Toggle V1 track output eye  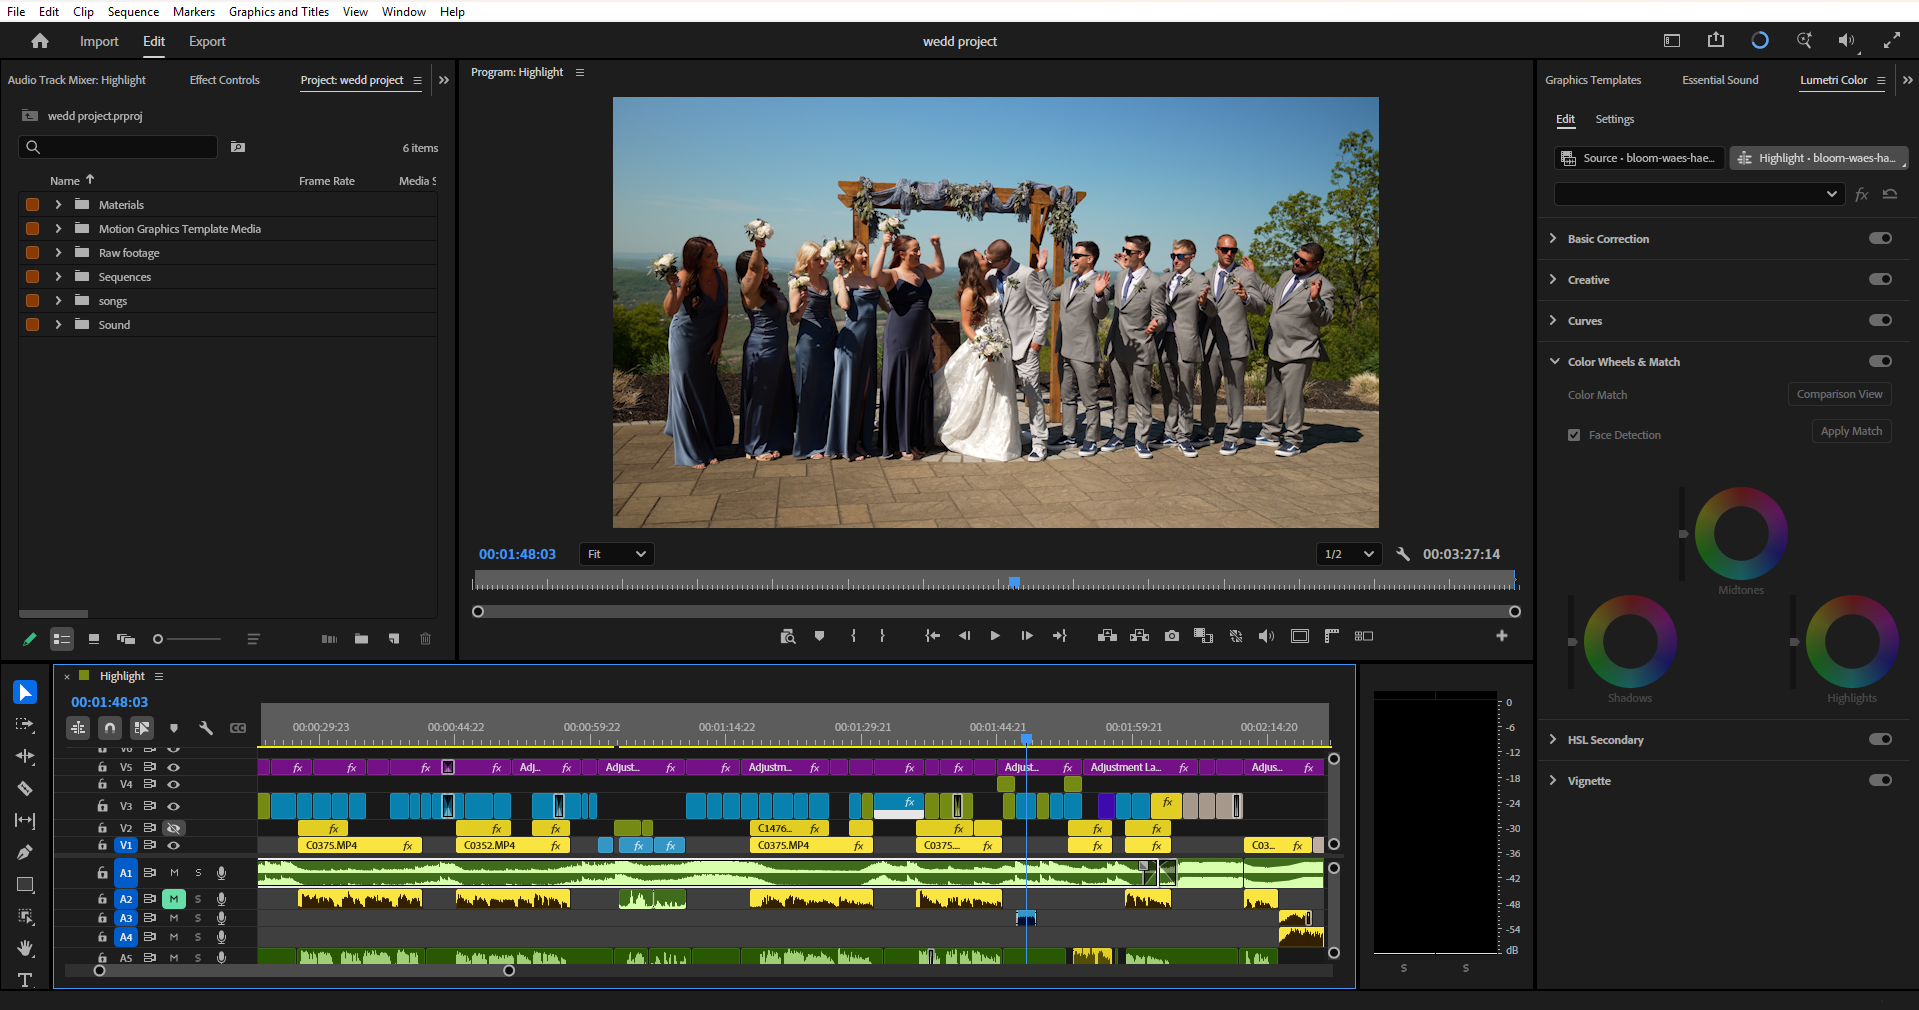174,845
